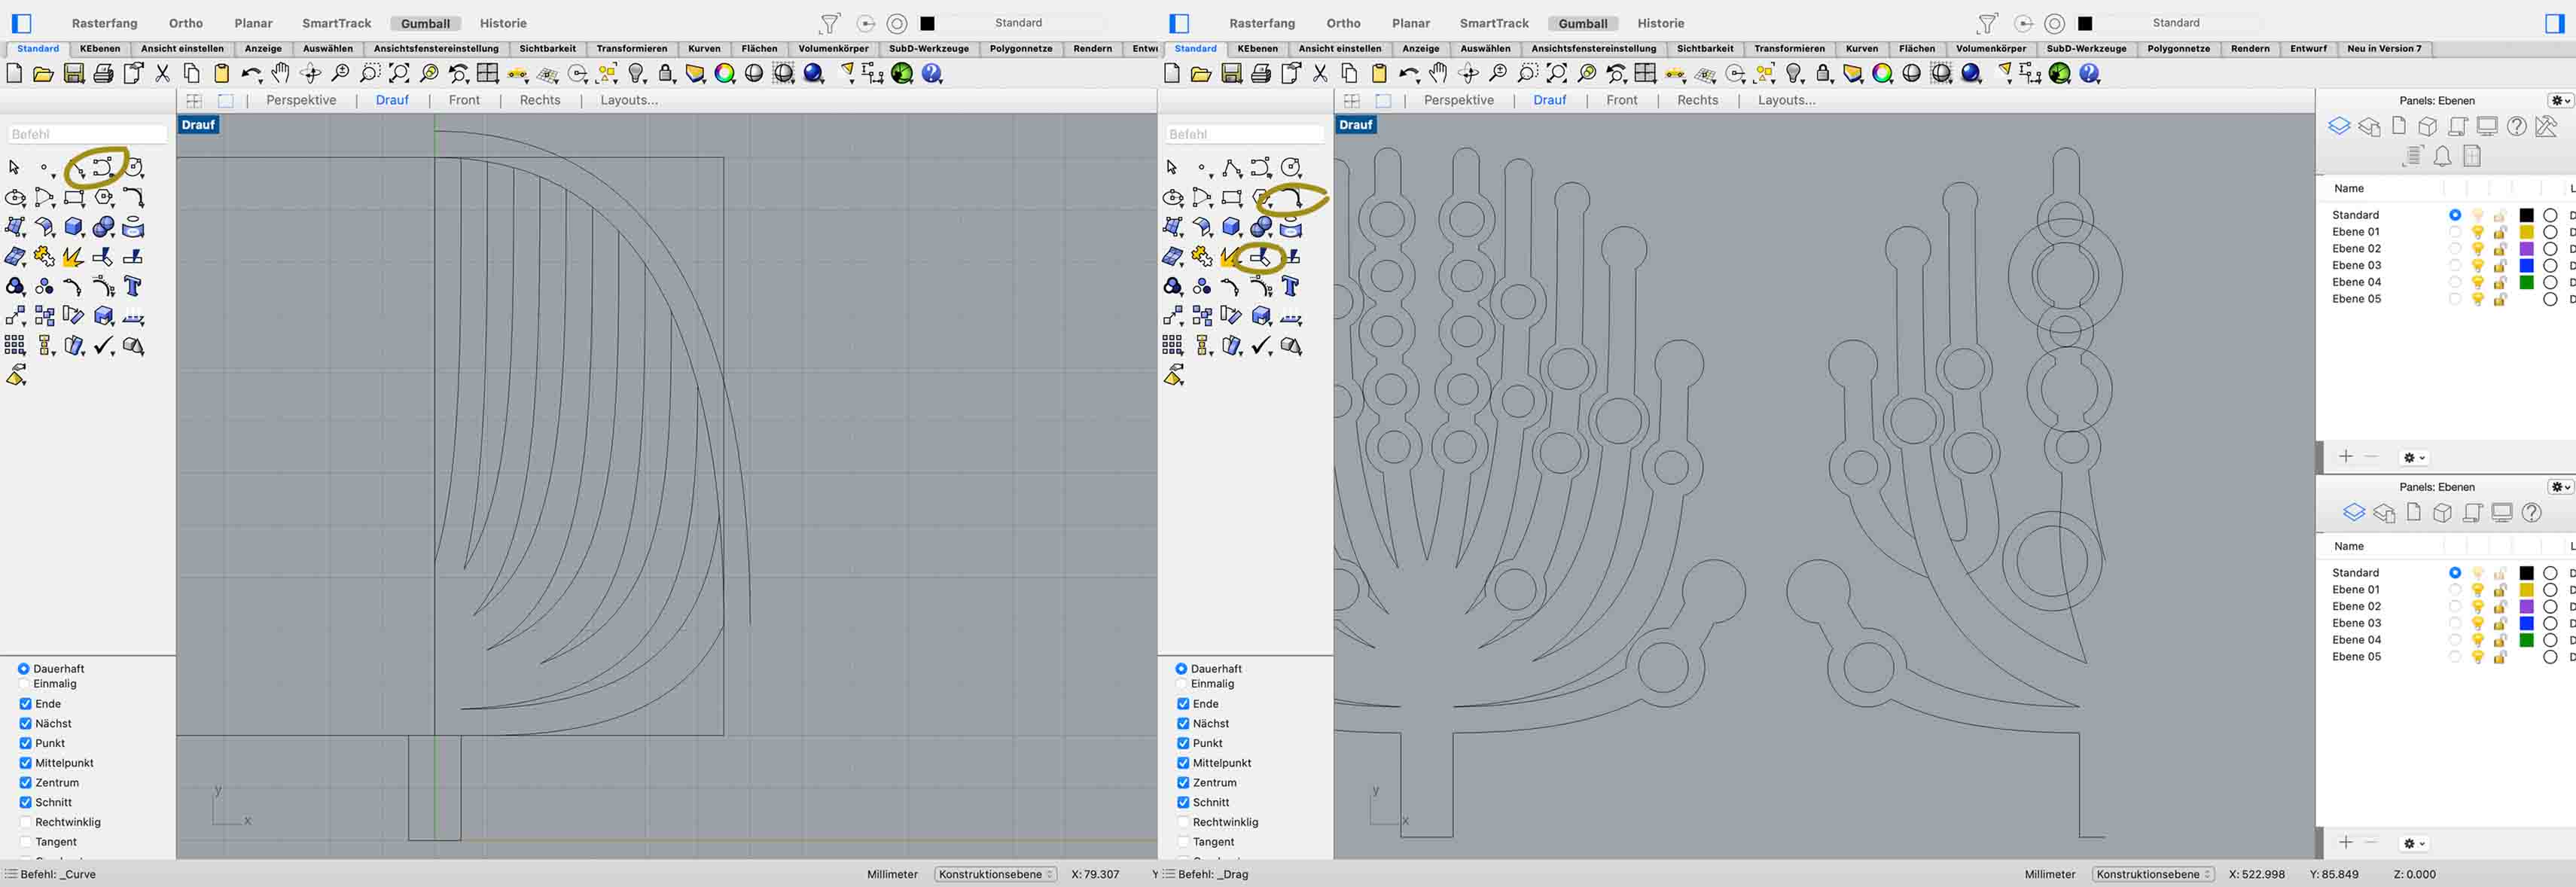
Task: Click the hammer-and-ruler tools icon in the upper panel
Action: pyautogui.click(x=2546, y=126)
